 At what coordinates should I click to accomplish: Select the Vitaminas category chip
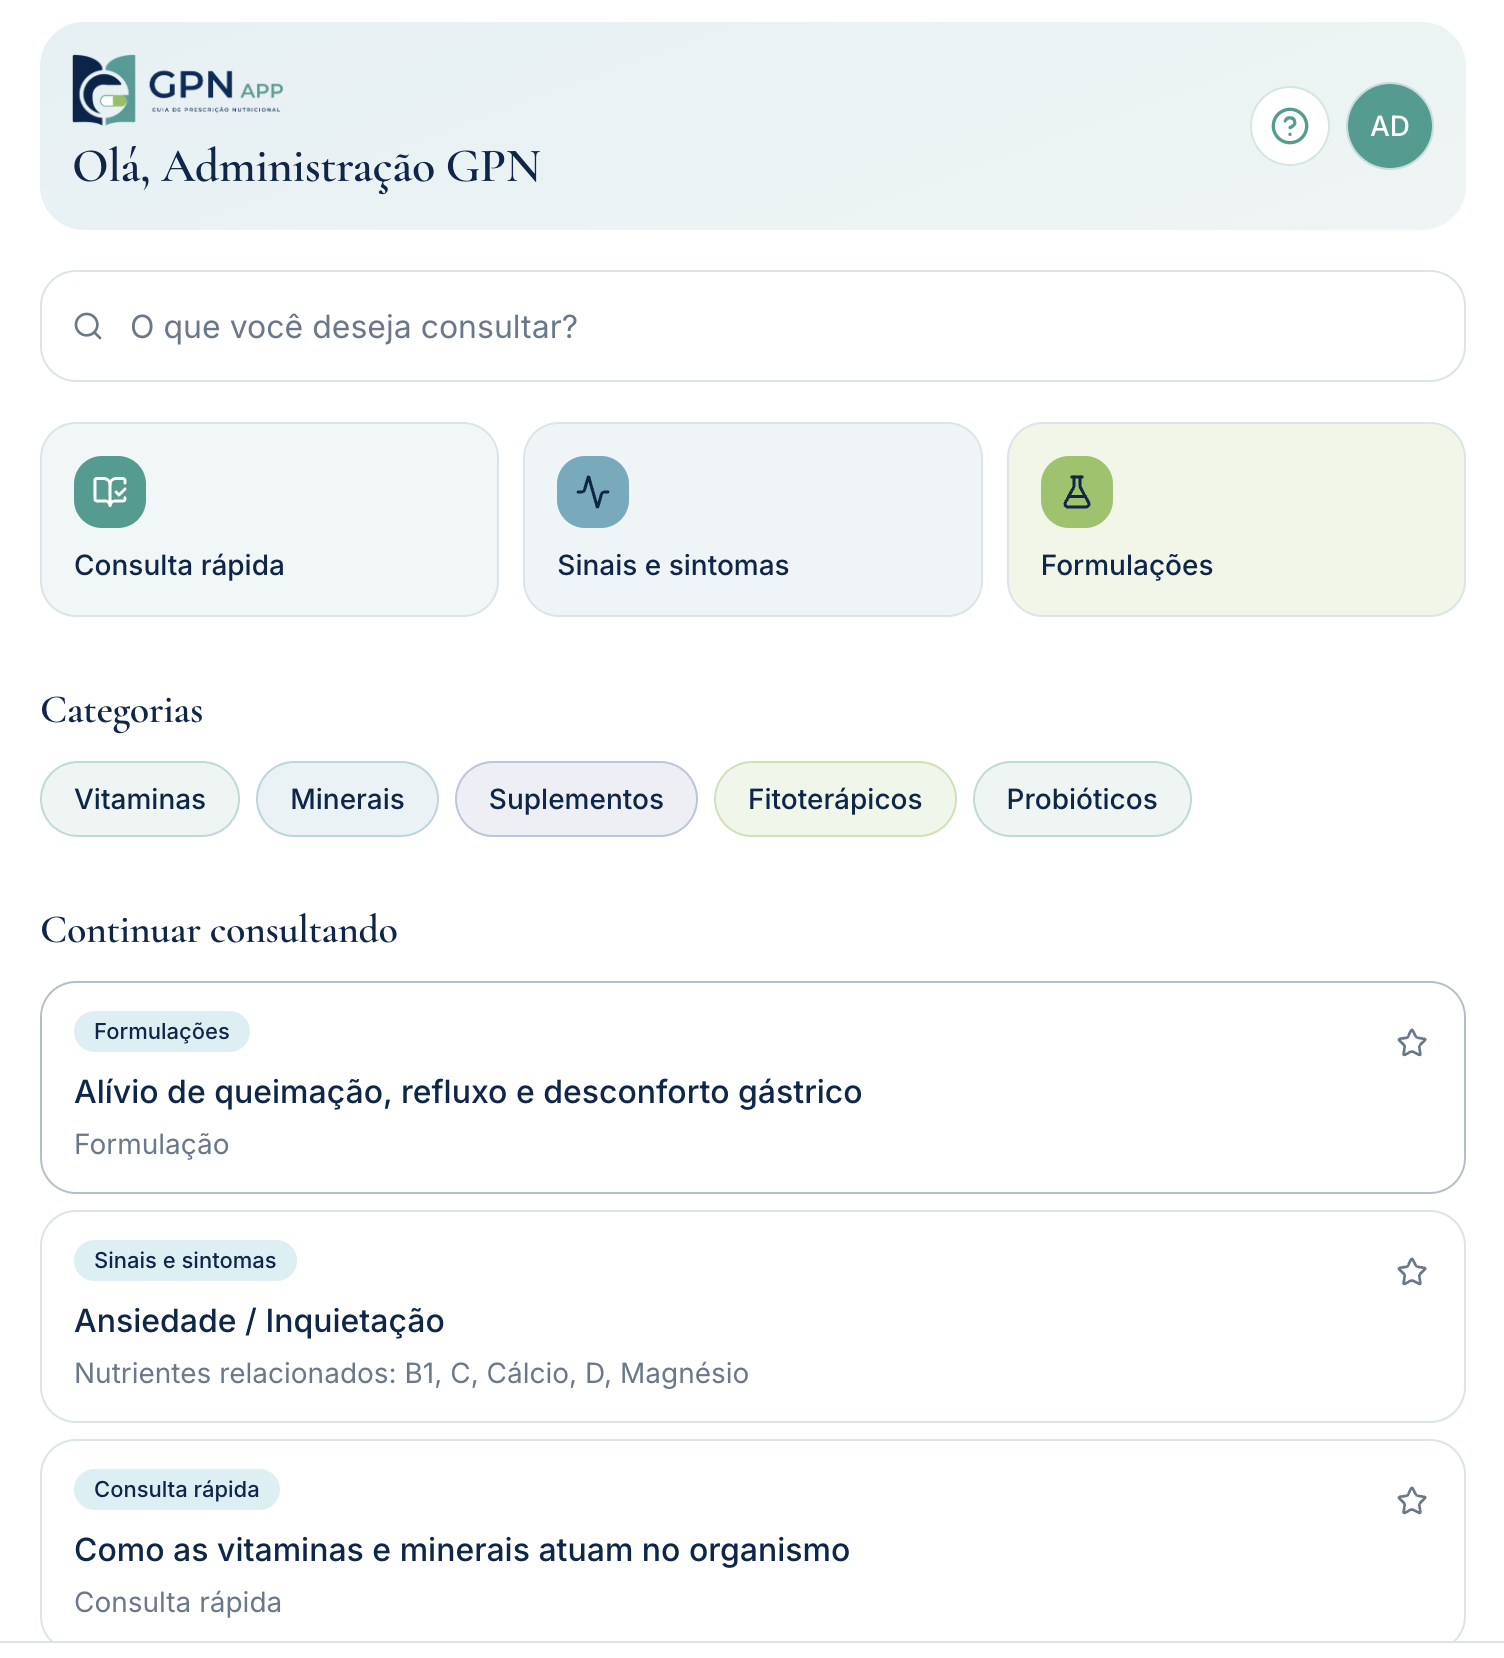click(x=140, y=799)
